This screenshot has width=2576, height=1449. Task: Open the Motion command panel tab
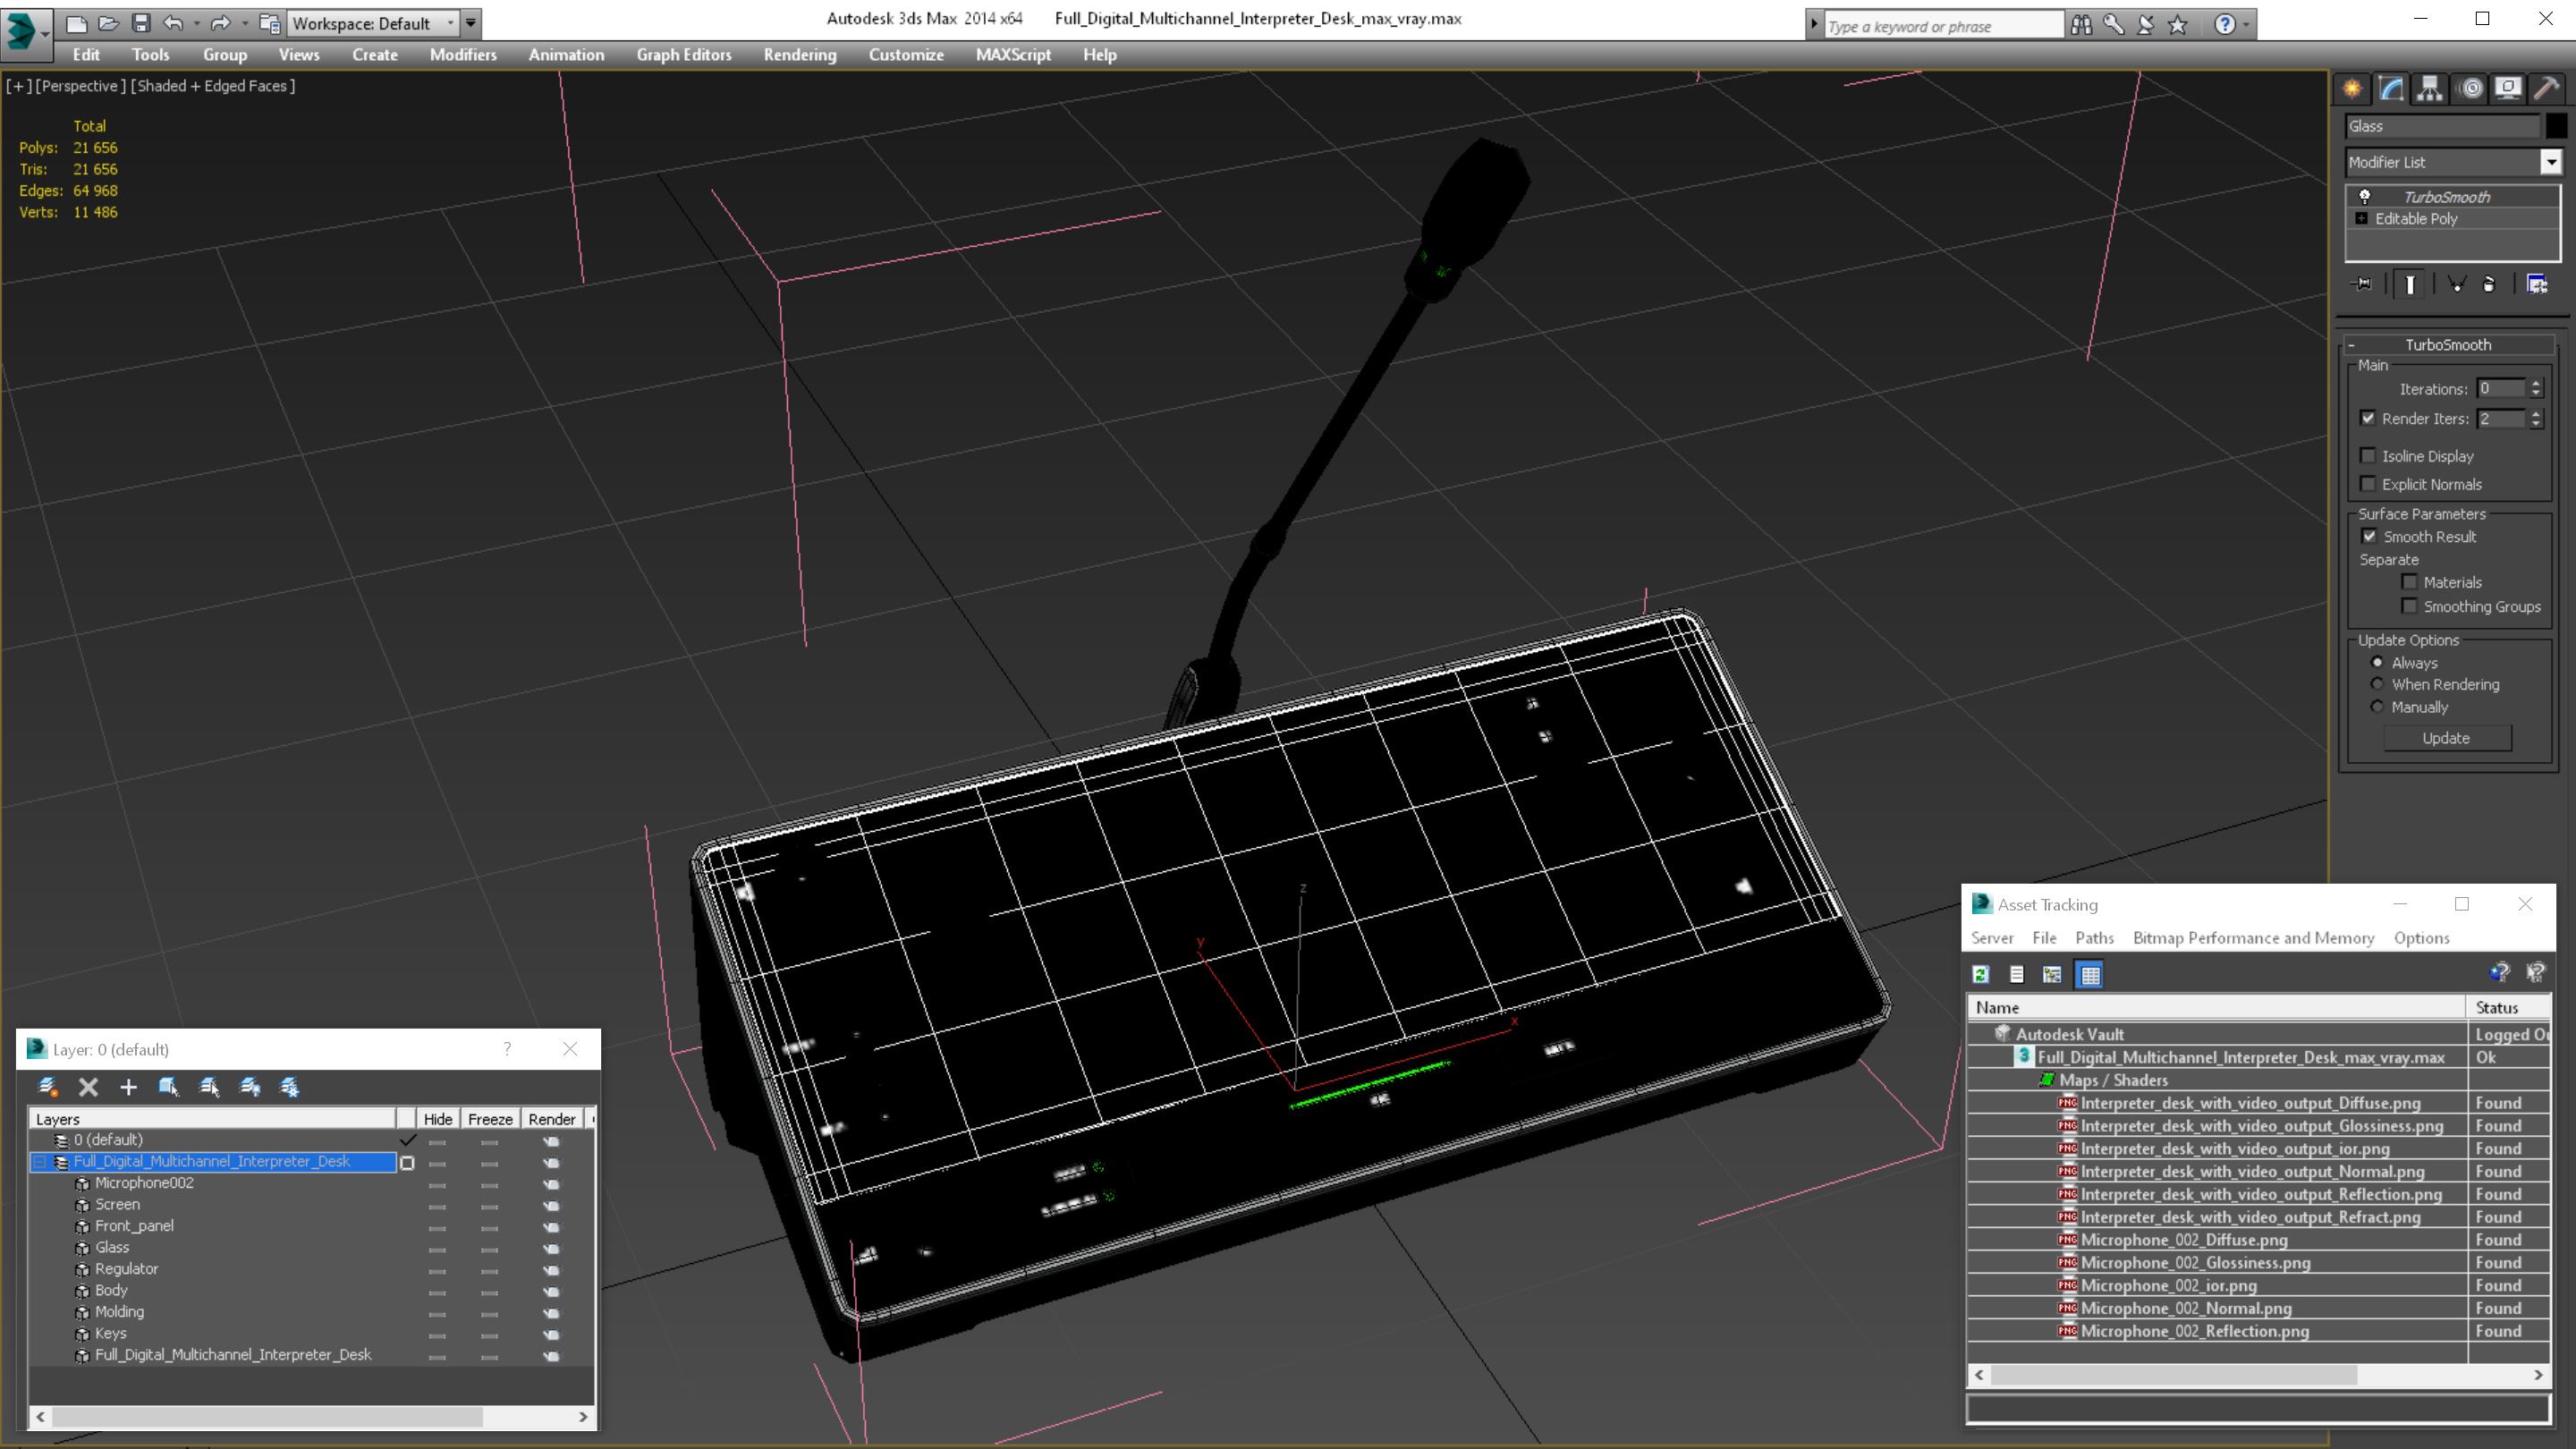pyautogui.click(x=2470, y=88)
